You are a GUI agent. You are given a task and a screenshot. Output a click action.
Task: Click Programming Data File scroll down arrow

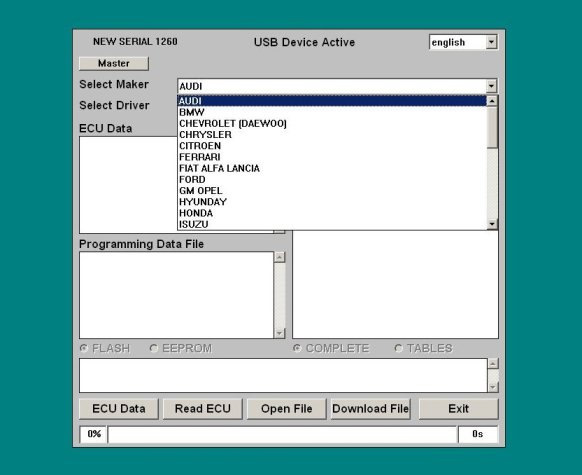(x=279, y=333)
